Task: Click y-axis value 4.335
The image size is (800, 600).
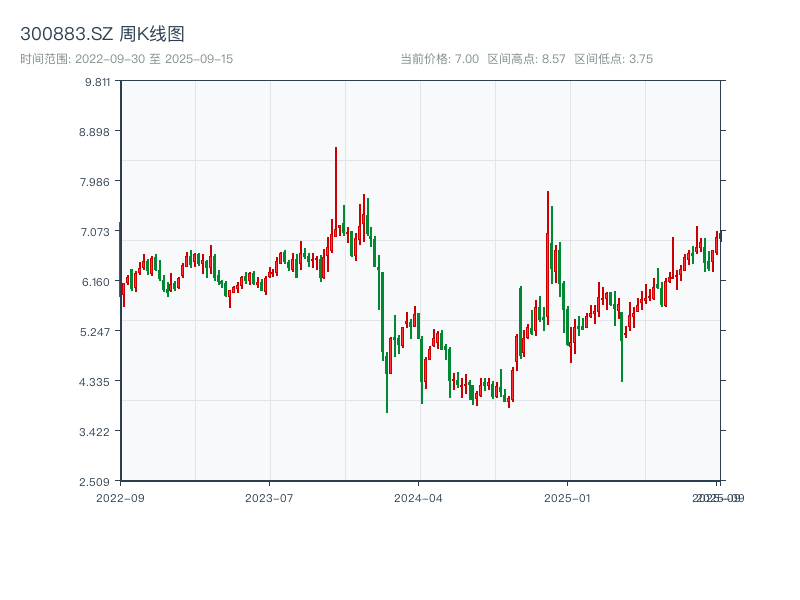Action: click(94, 382)
